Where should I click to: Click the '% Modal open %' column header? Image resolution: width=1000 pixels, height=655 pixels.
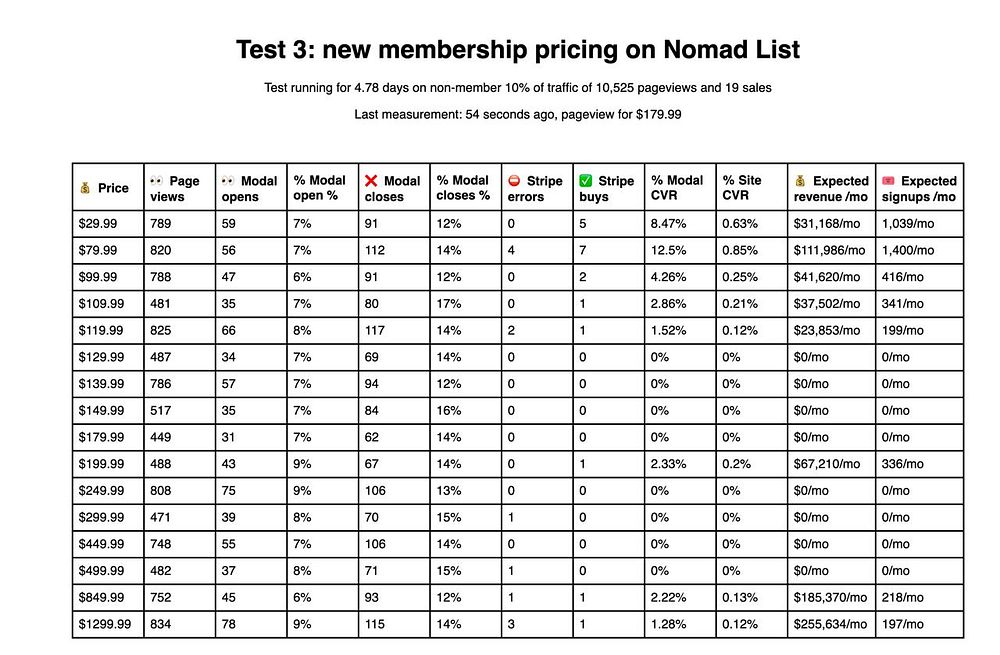[x=320, y=188]
